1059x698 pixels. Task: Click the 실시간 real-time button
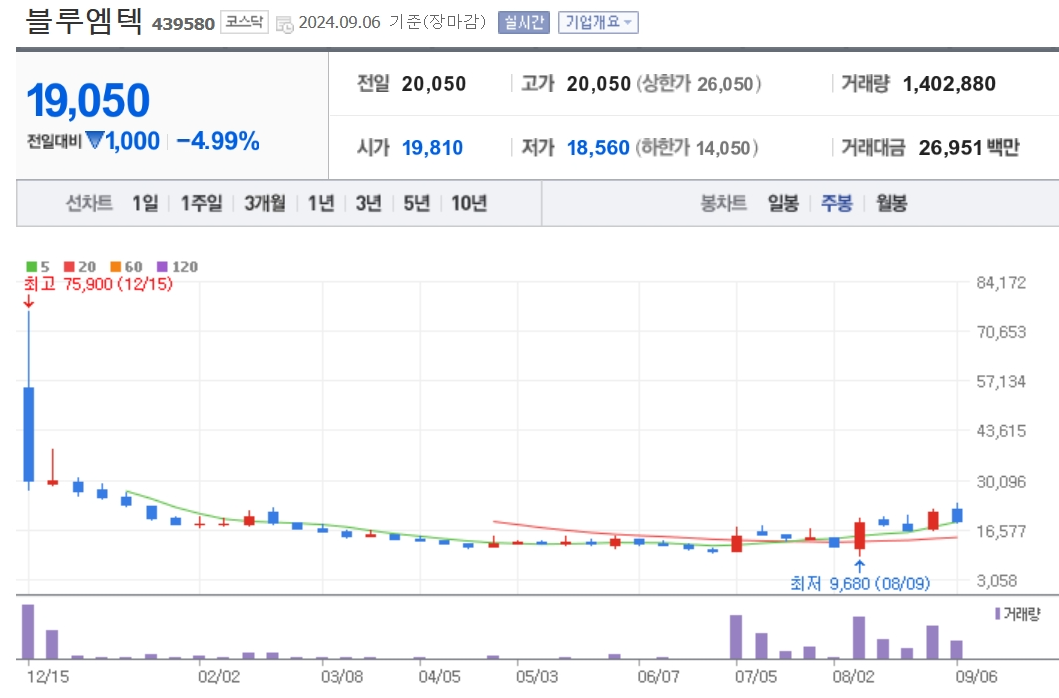523,22
